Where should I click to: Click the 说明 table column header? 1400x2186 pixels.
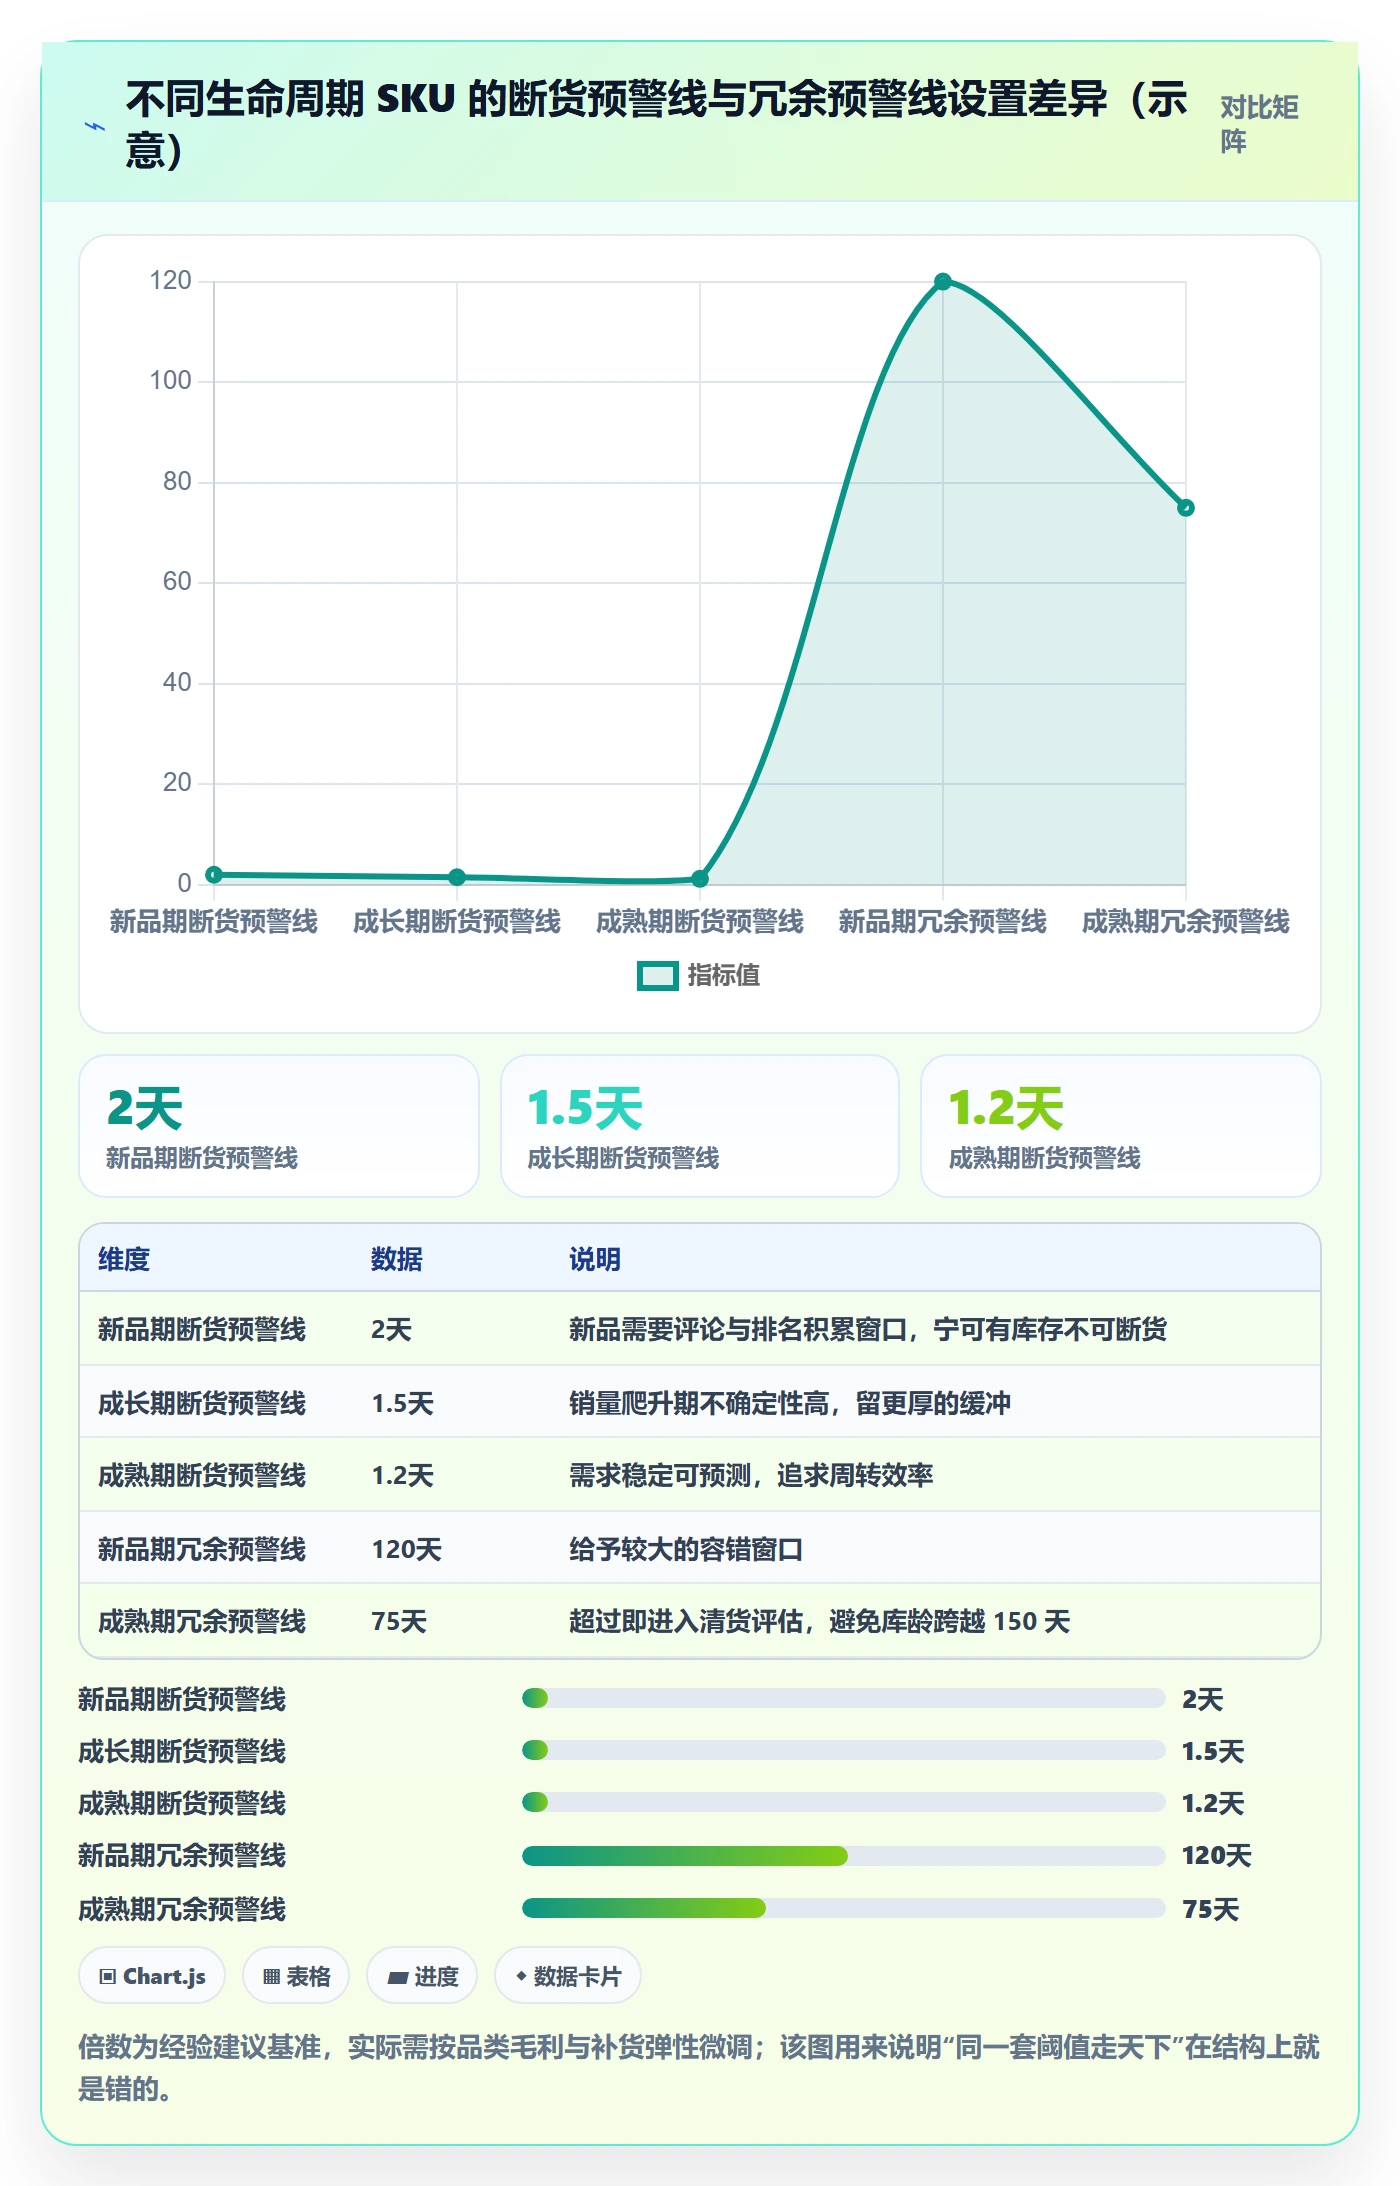(x=595, y=1259)
